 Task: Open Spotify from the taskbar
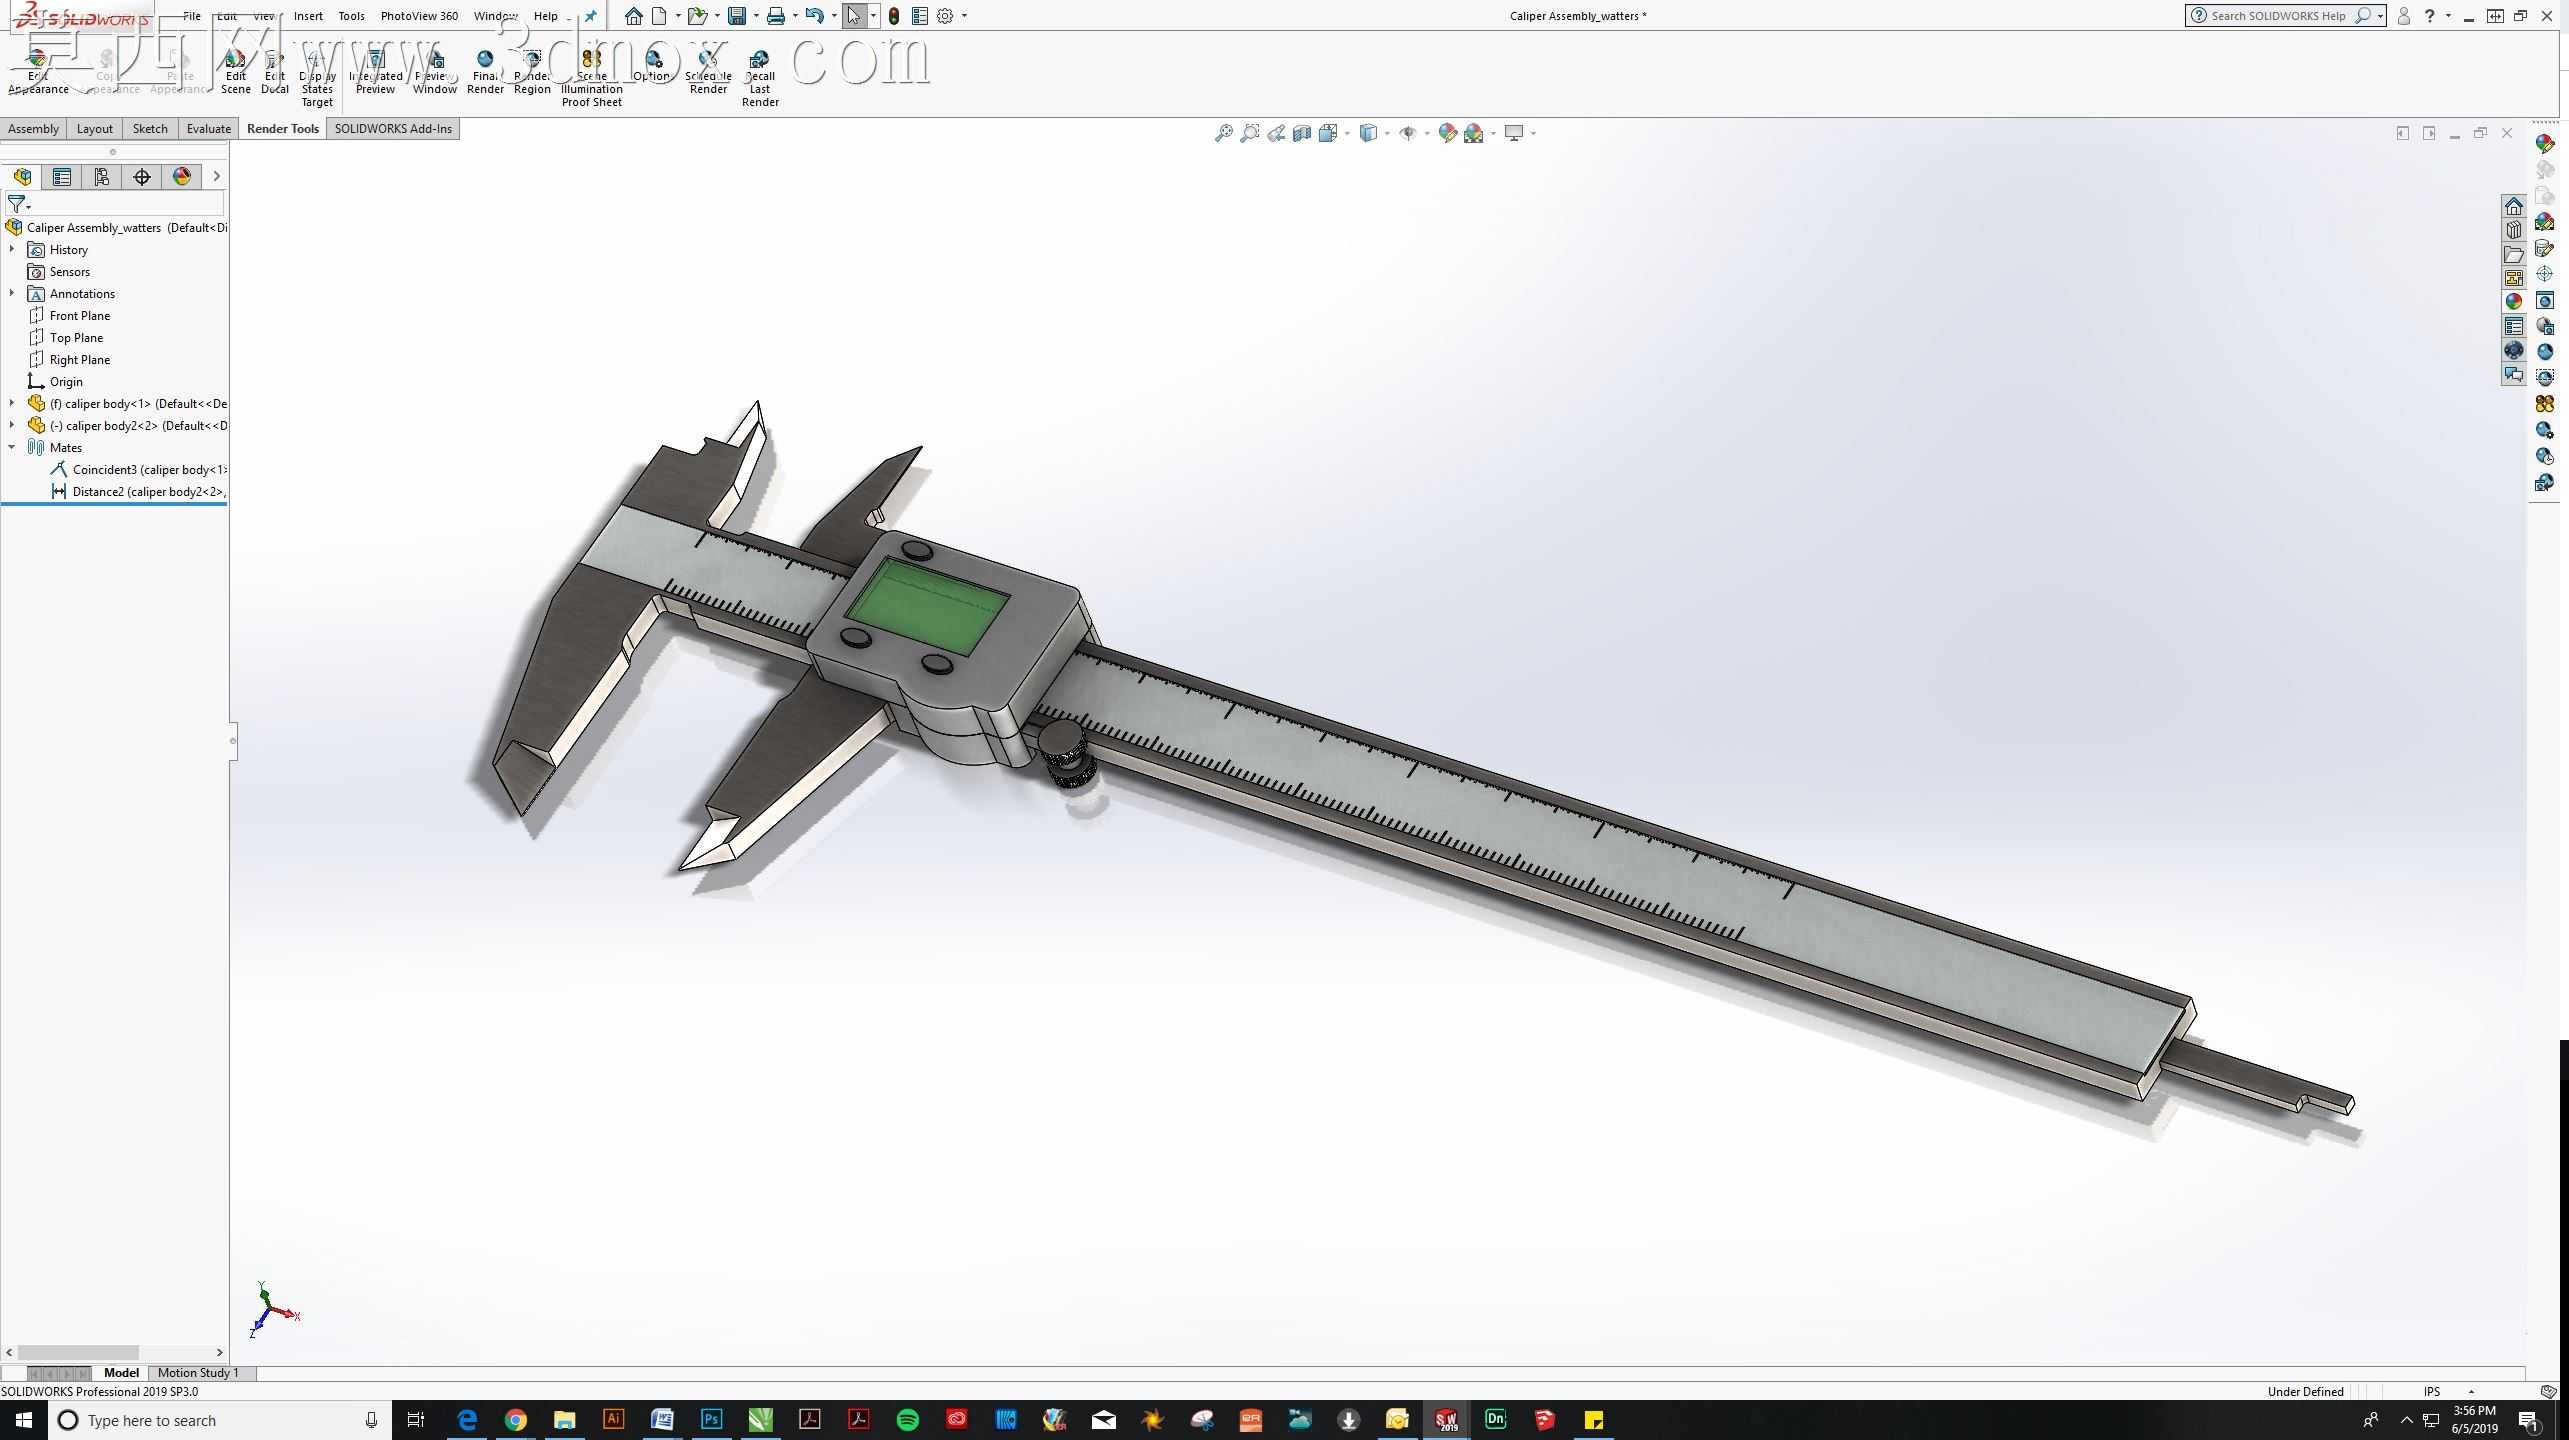tap(907, 1420)
